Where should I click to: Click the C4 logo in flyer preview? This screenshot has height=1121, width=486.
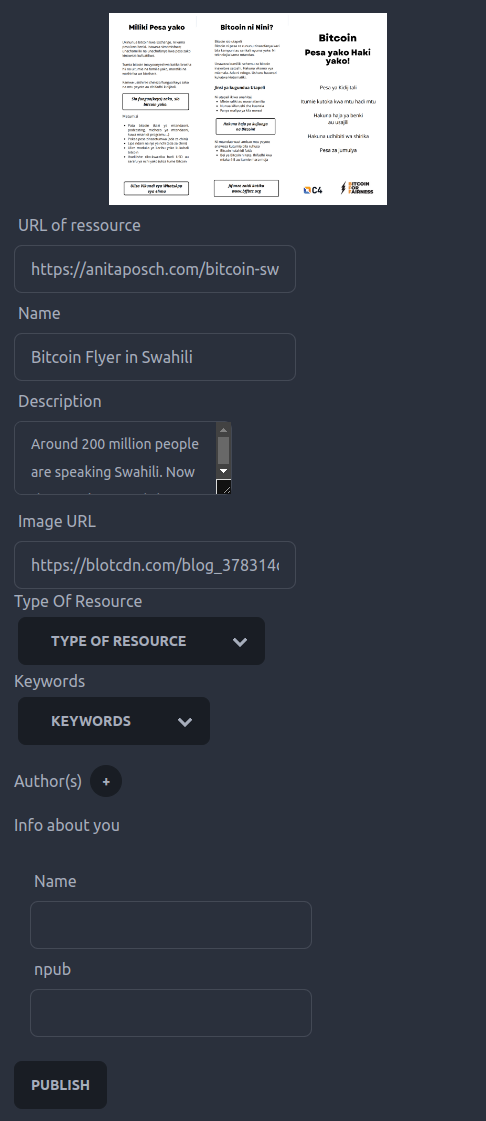pos(313,189)
